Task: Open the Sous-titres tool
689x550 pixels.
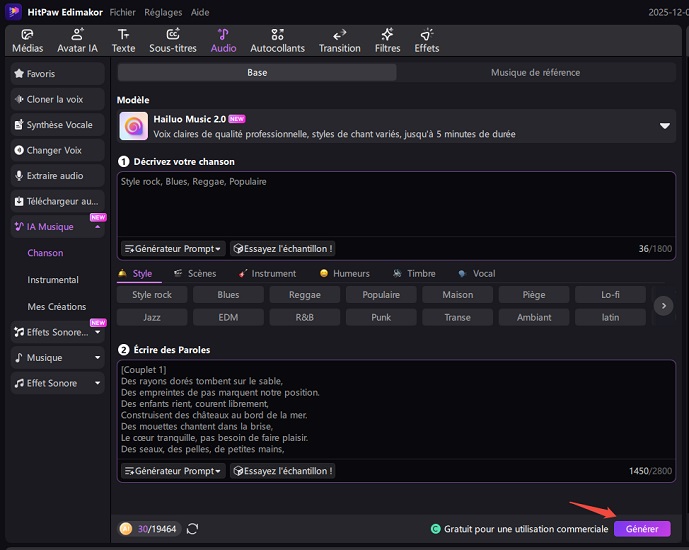Action: point(173,40)
